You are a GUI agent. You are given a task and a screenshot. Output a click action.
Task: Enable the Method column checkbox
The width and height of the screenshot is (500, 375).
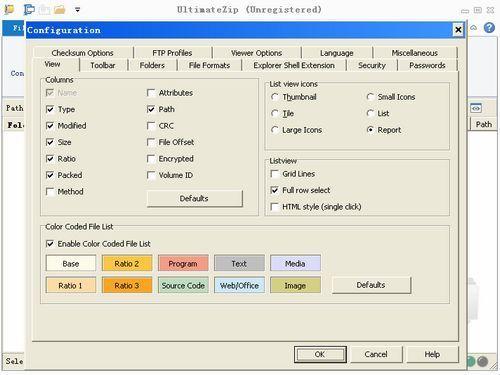point(50,192)
